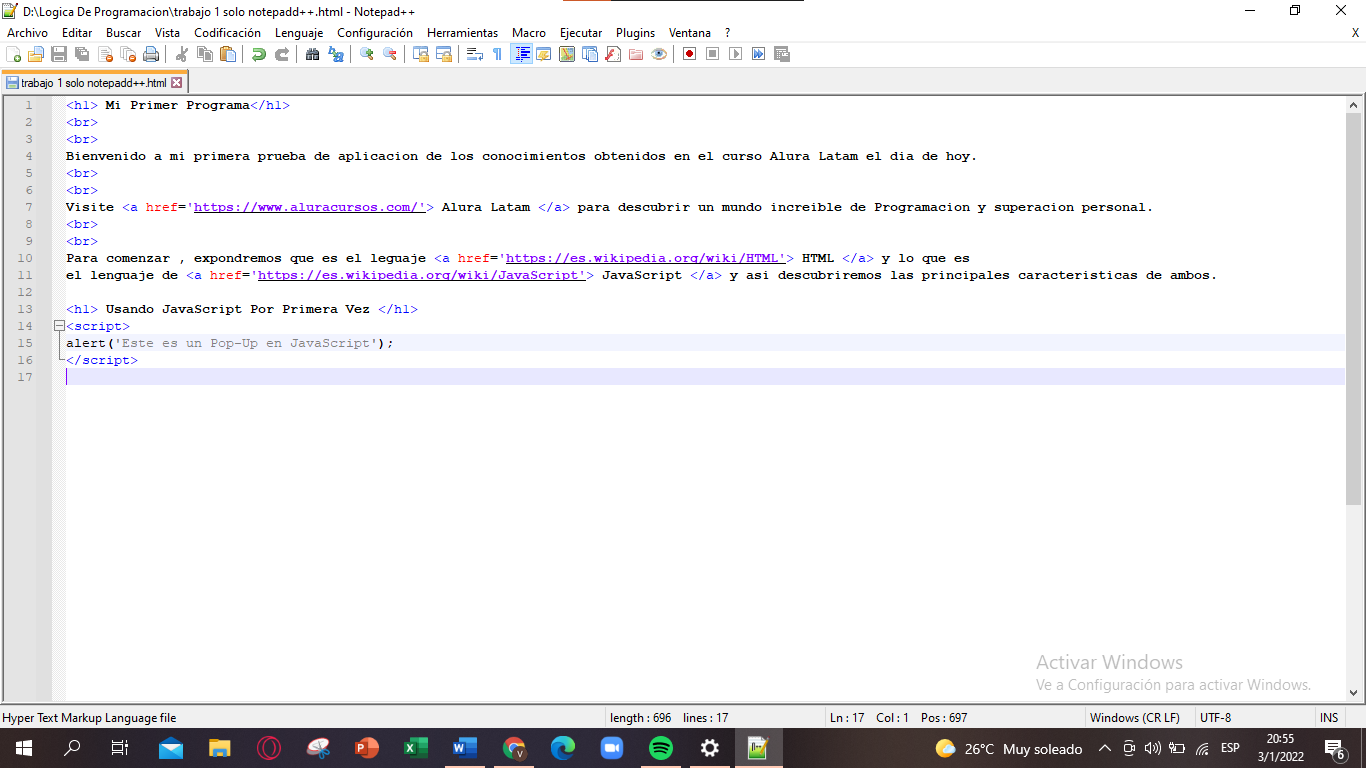
Task: Click the Save All toolbar icon
Action: [82, 54]
